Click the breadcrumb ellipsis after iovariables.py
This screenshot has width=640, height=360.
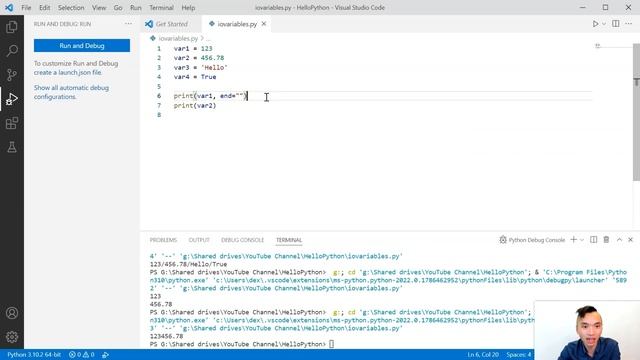pos(208,38)
